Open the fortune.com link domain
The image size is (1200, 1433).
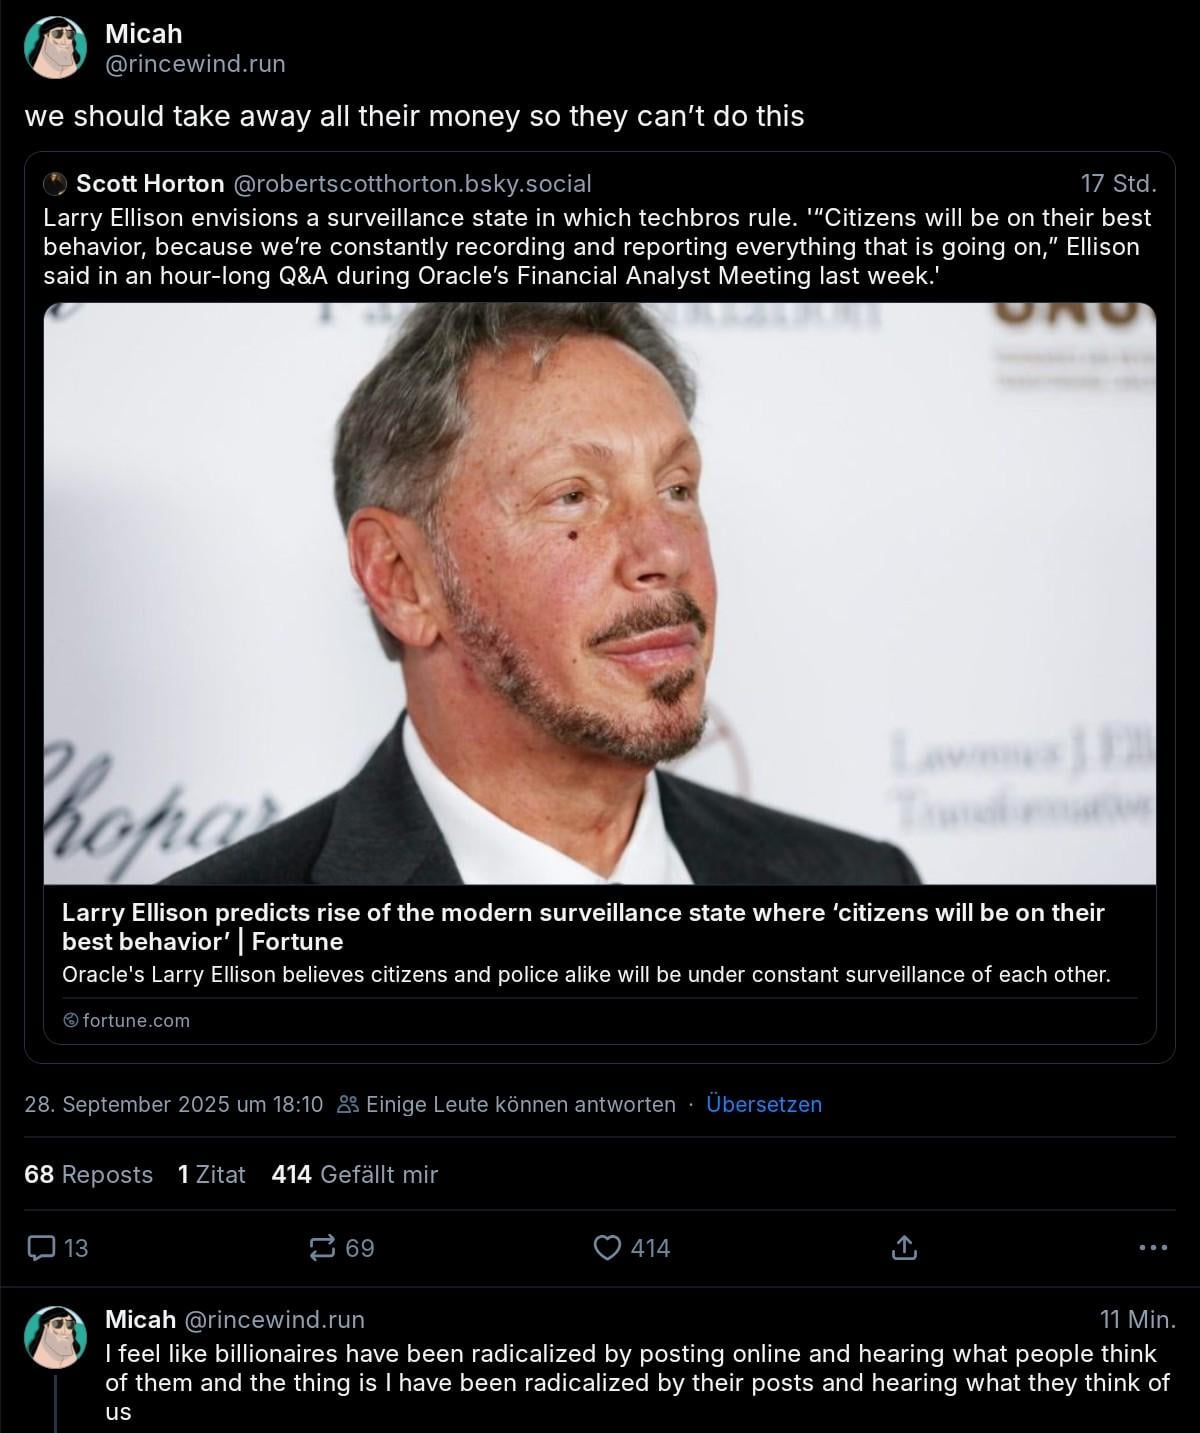(x=126, y=1020)
